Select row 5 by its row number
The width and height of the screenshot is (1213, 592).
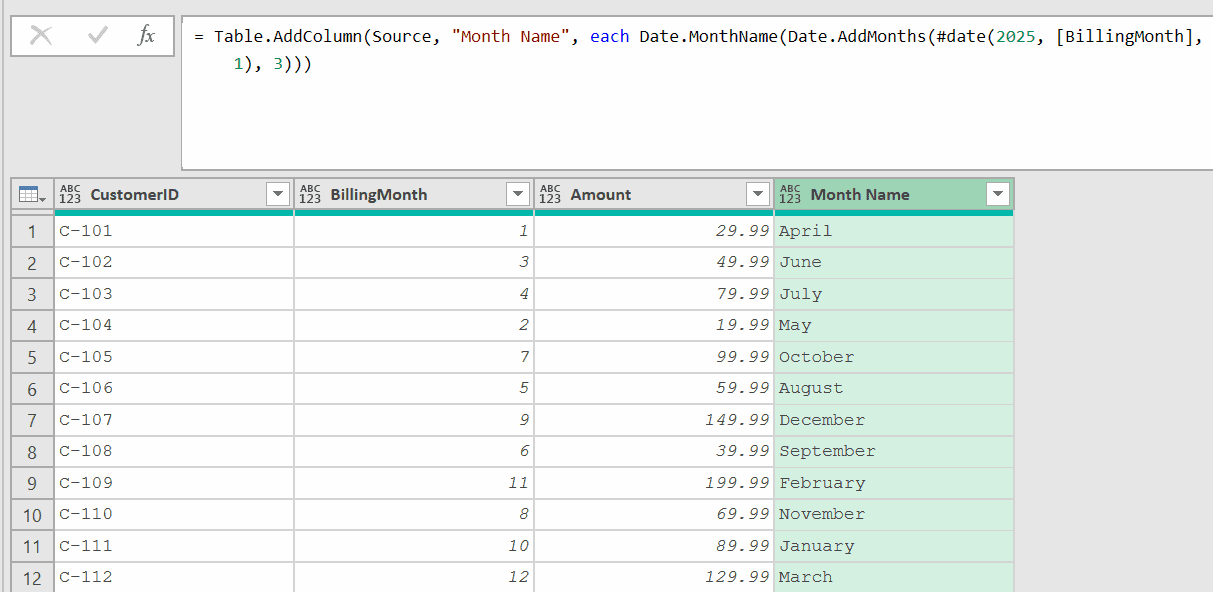click(30, 356)
